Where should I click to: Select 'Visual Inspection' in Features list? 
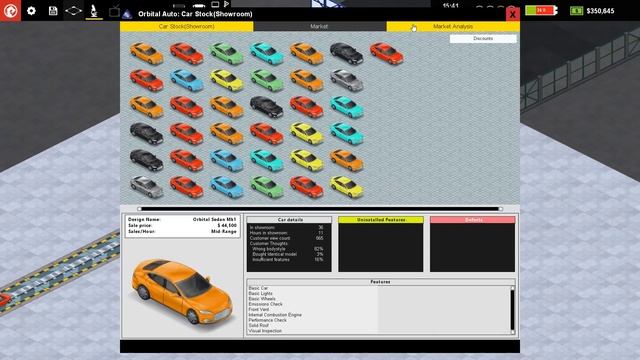click(x=265, y=331)
